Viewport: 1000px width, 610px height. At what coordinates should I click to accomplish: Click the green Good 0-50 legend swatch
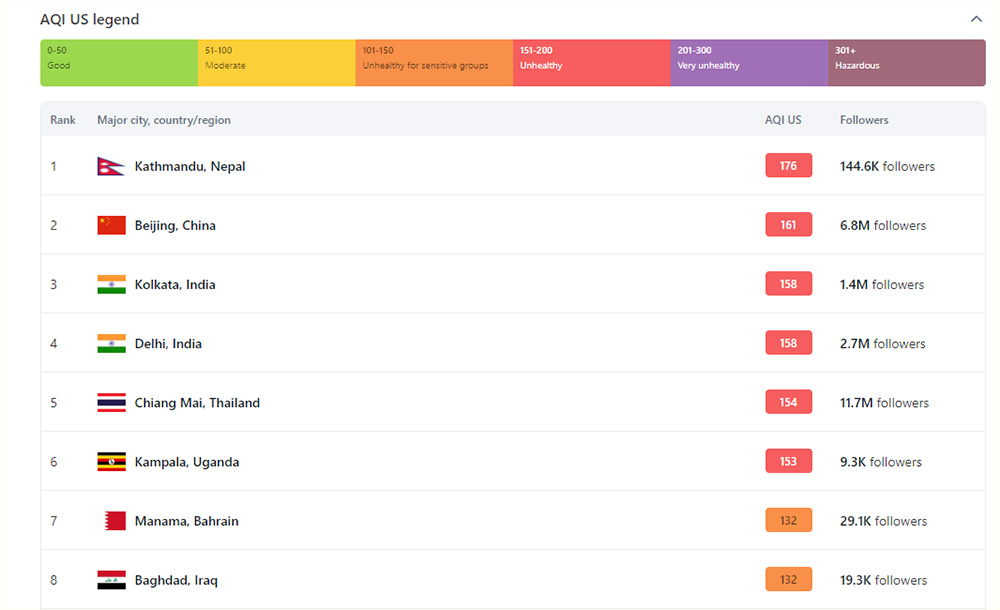pos(118,62)
